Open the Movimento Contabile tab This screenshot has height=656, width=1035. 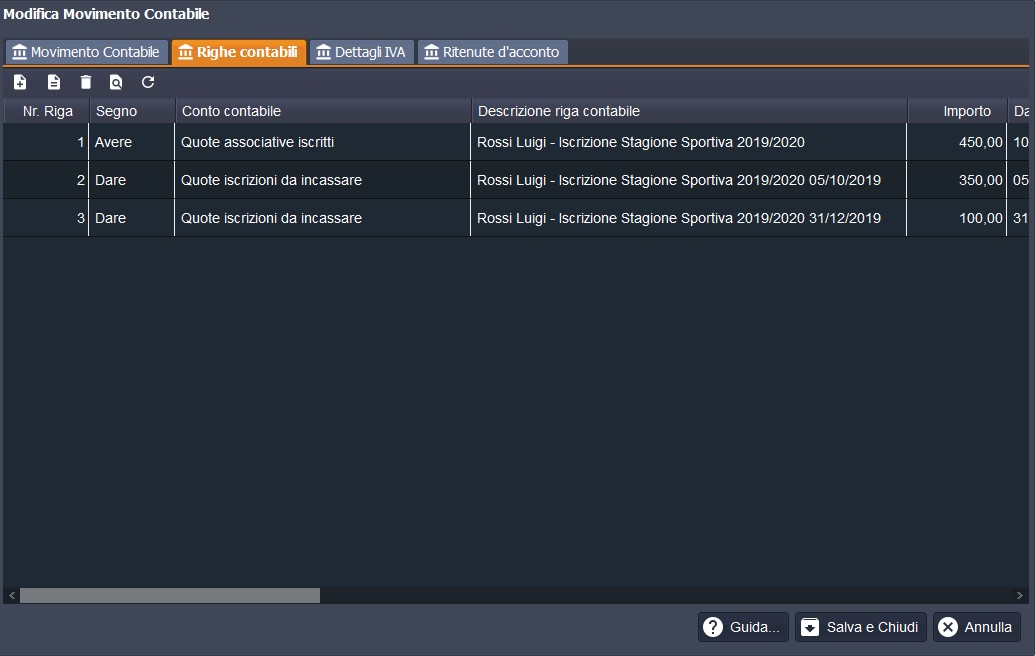[x=86, y=52]
